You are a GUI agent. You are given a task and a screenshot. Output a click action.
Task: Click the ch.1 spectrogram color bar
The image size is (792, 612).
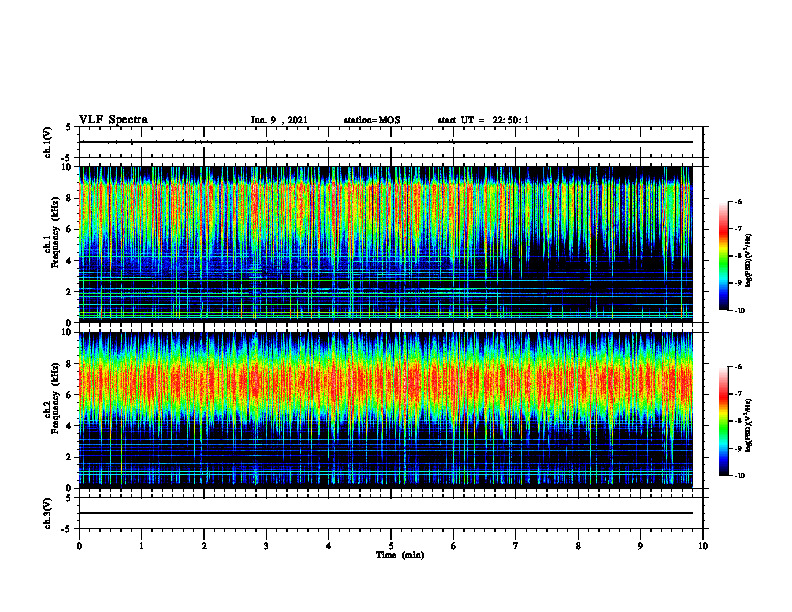[x=724, y=256]
